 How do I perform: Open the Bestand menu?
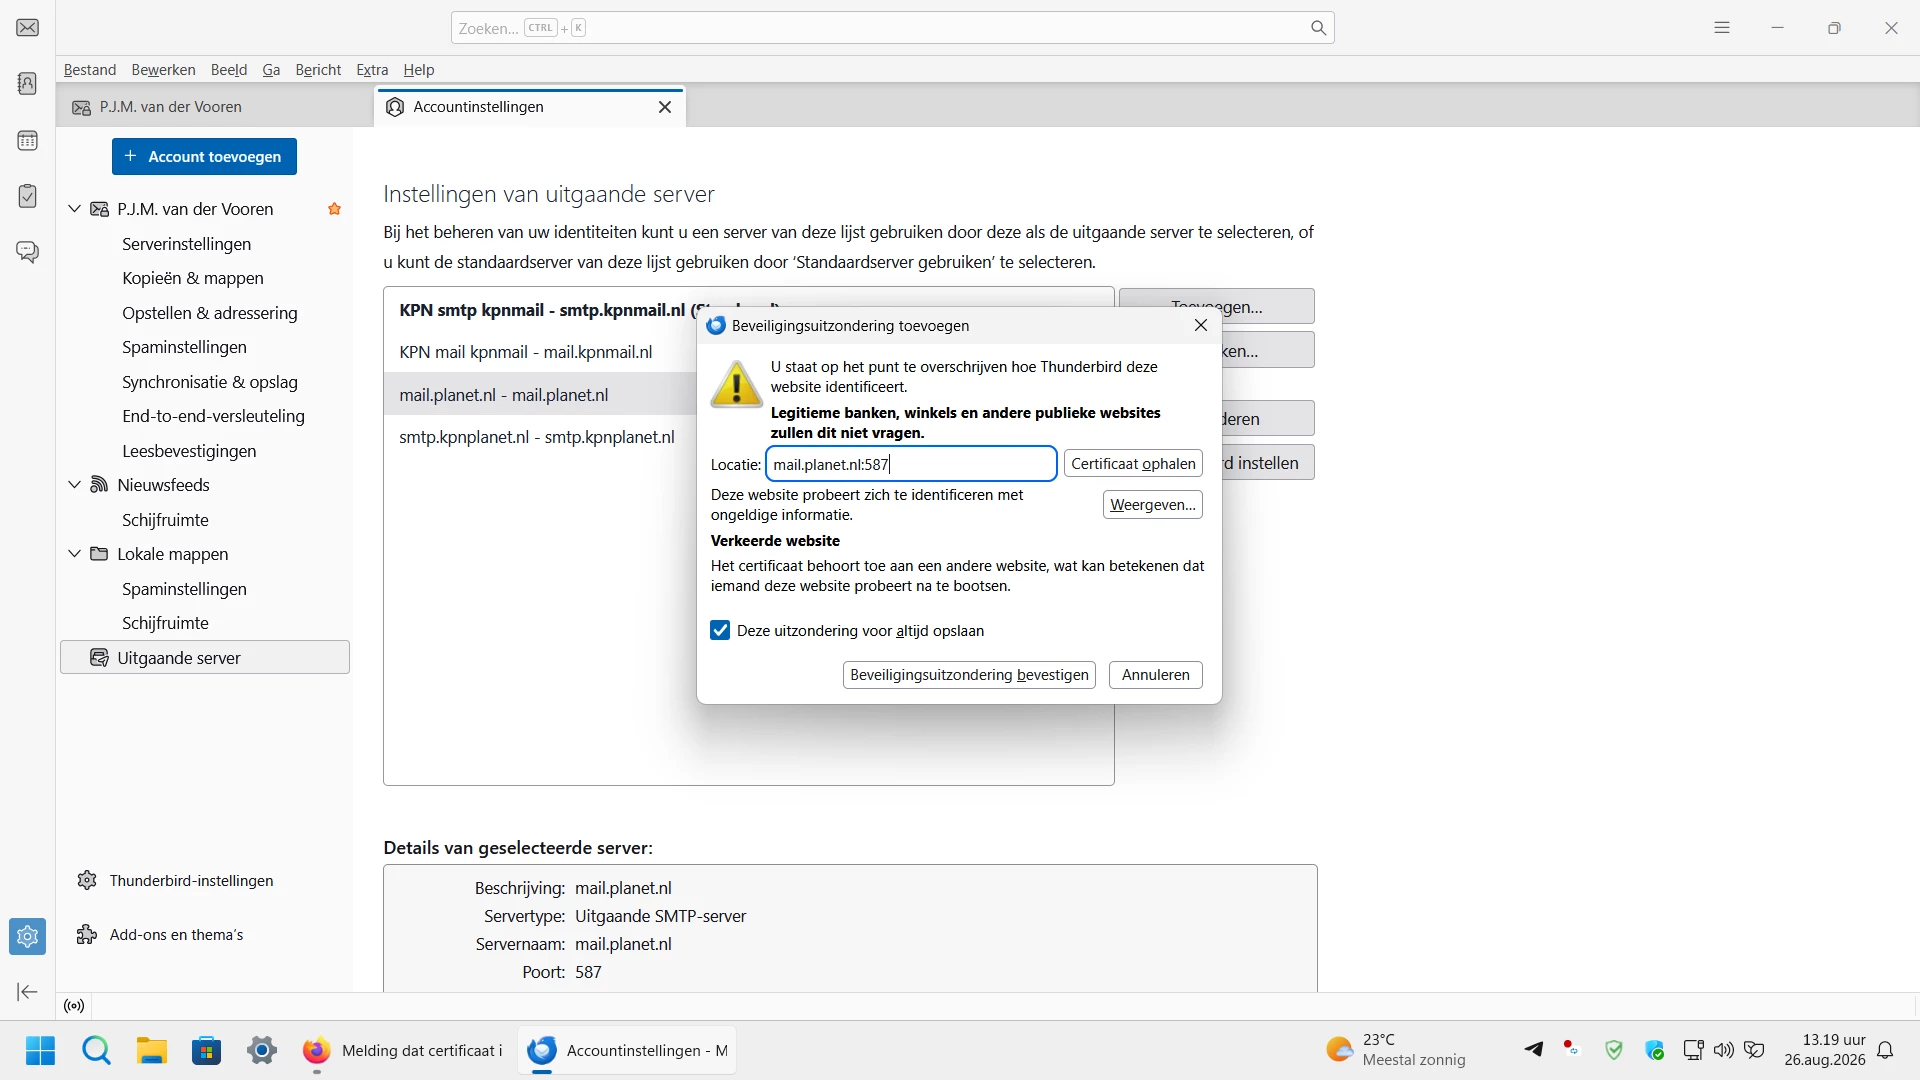pyautogui.click(x=90, y=70)
